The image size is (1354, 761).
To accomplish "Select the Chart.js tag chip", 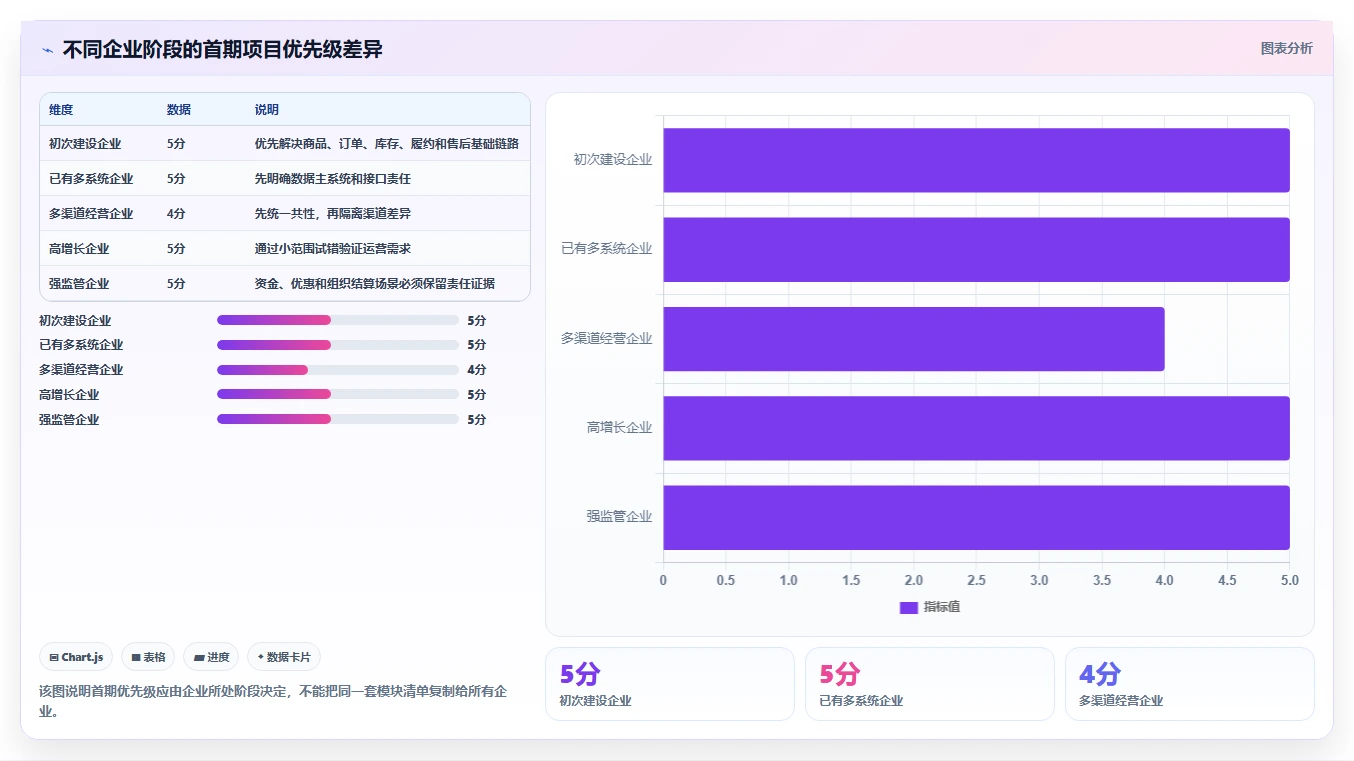I will [x=77, y=657].
